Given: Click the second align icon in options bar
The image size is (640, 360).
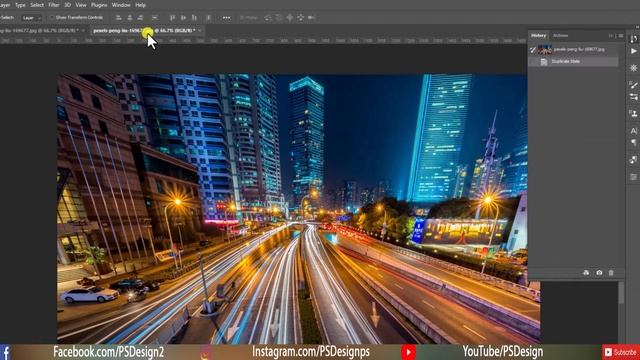Looking at the screenshot, I should pyautogui.click(x=129, y=18).
